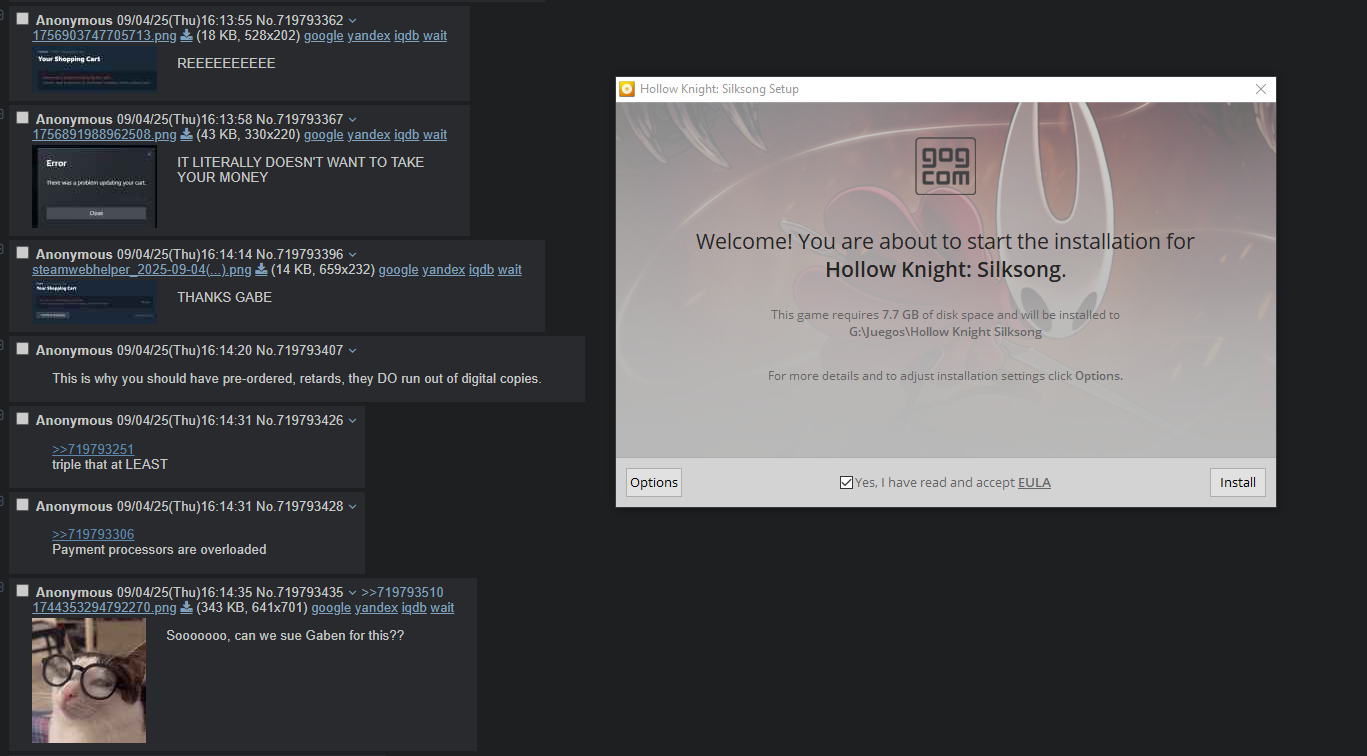Search iqdb for the Error cart image

click(407, 135)
